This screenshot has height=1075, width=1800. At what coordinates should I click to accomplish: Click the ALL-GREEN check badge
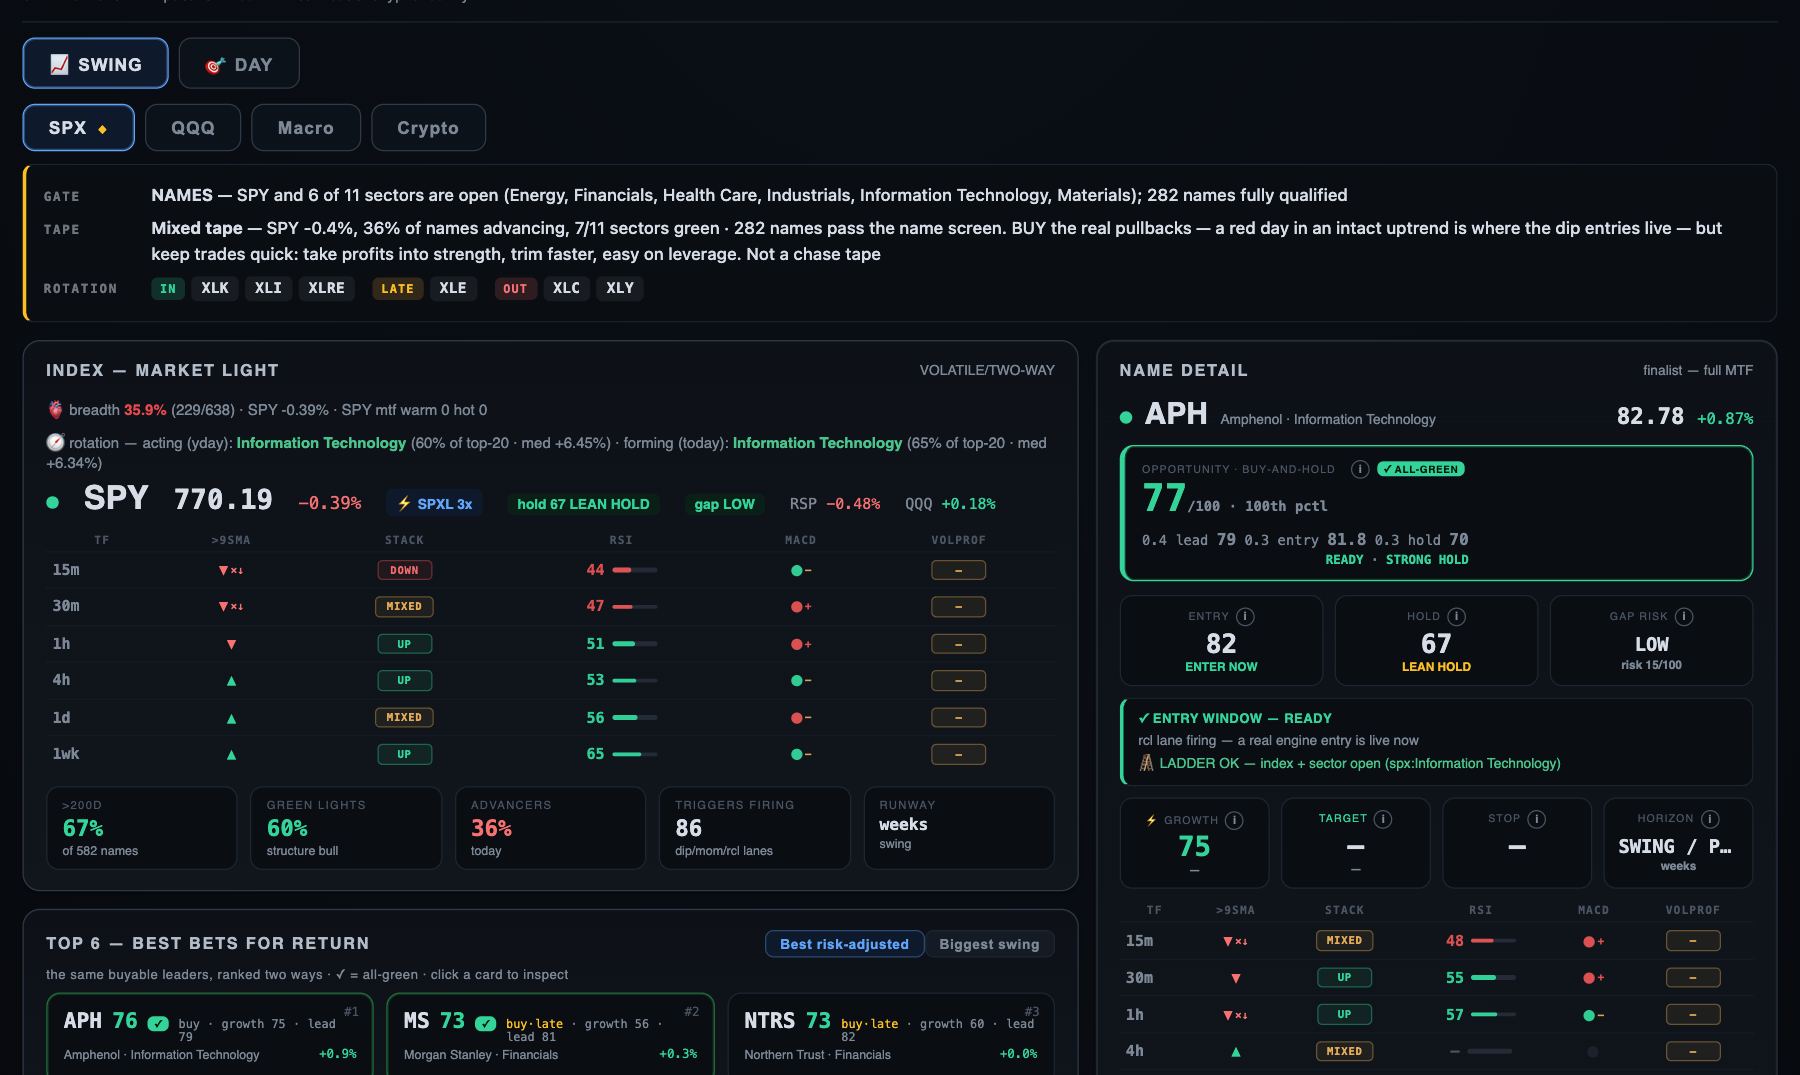(1421, 469)
